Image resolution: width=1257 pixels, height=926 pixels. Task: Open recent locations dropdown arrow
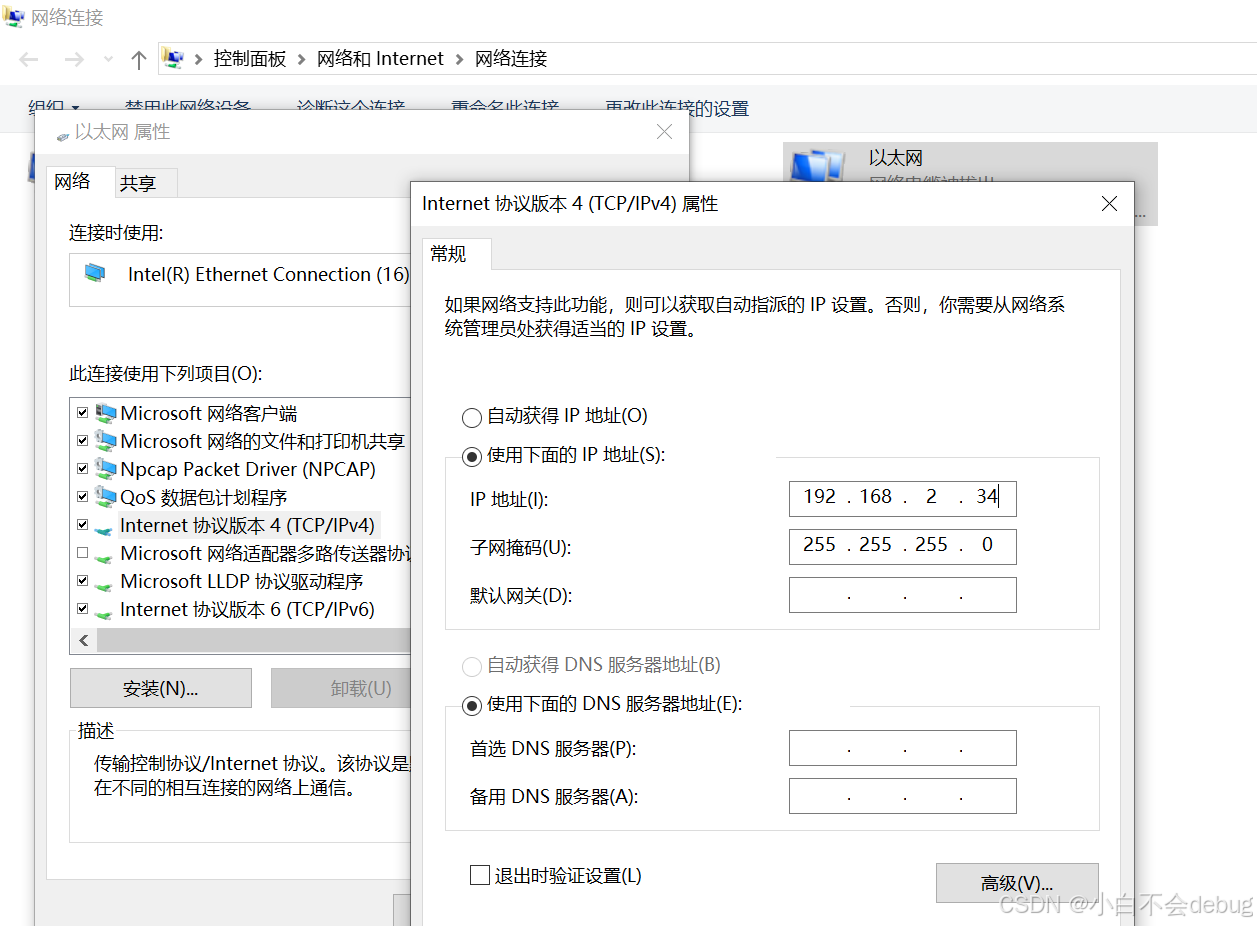pos(109,60)
